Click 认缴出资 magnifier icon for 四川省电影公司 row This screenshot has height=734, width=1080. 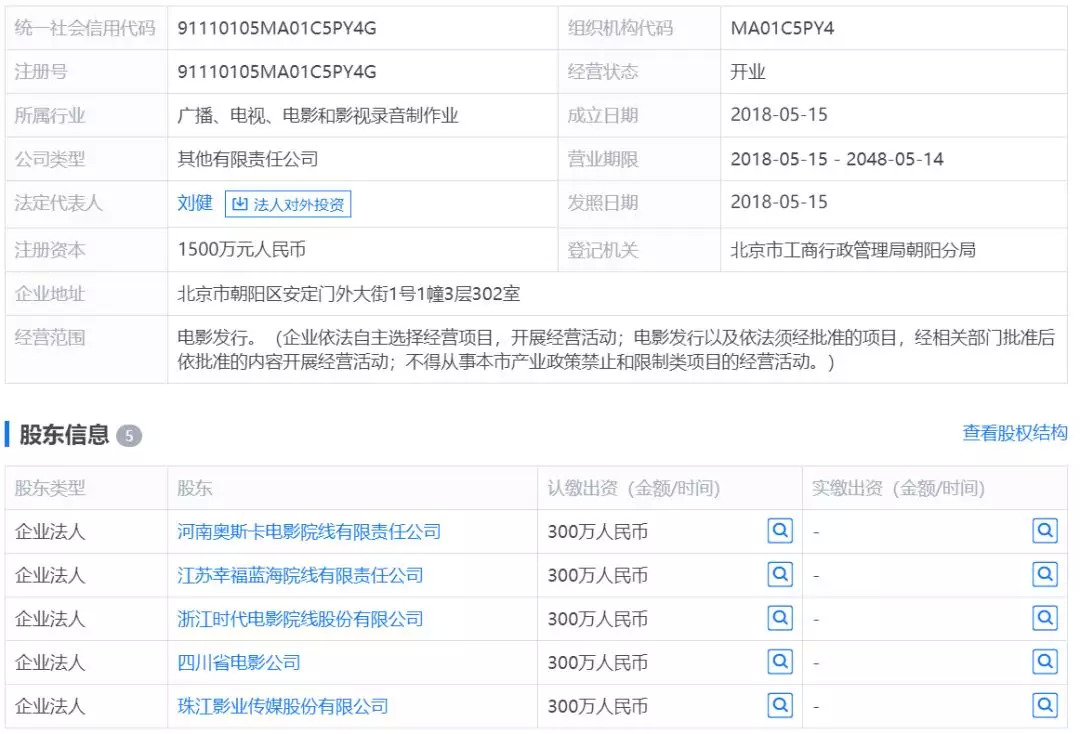(x=780, y=662)
